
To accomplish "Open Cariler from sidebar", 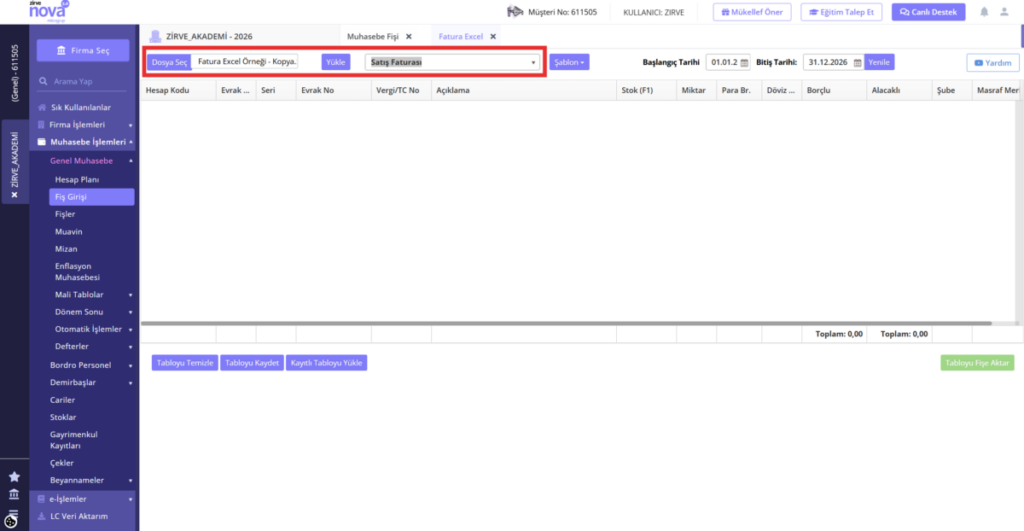I will (63, 400).
